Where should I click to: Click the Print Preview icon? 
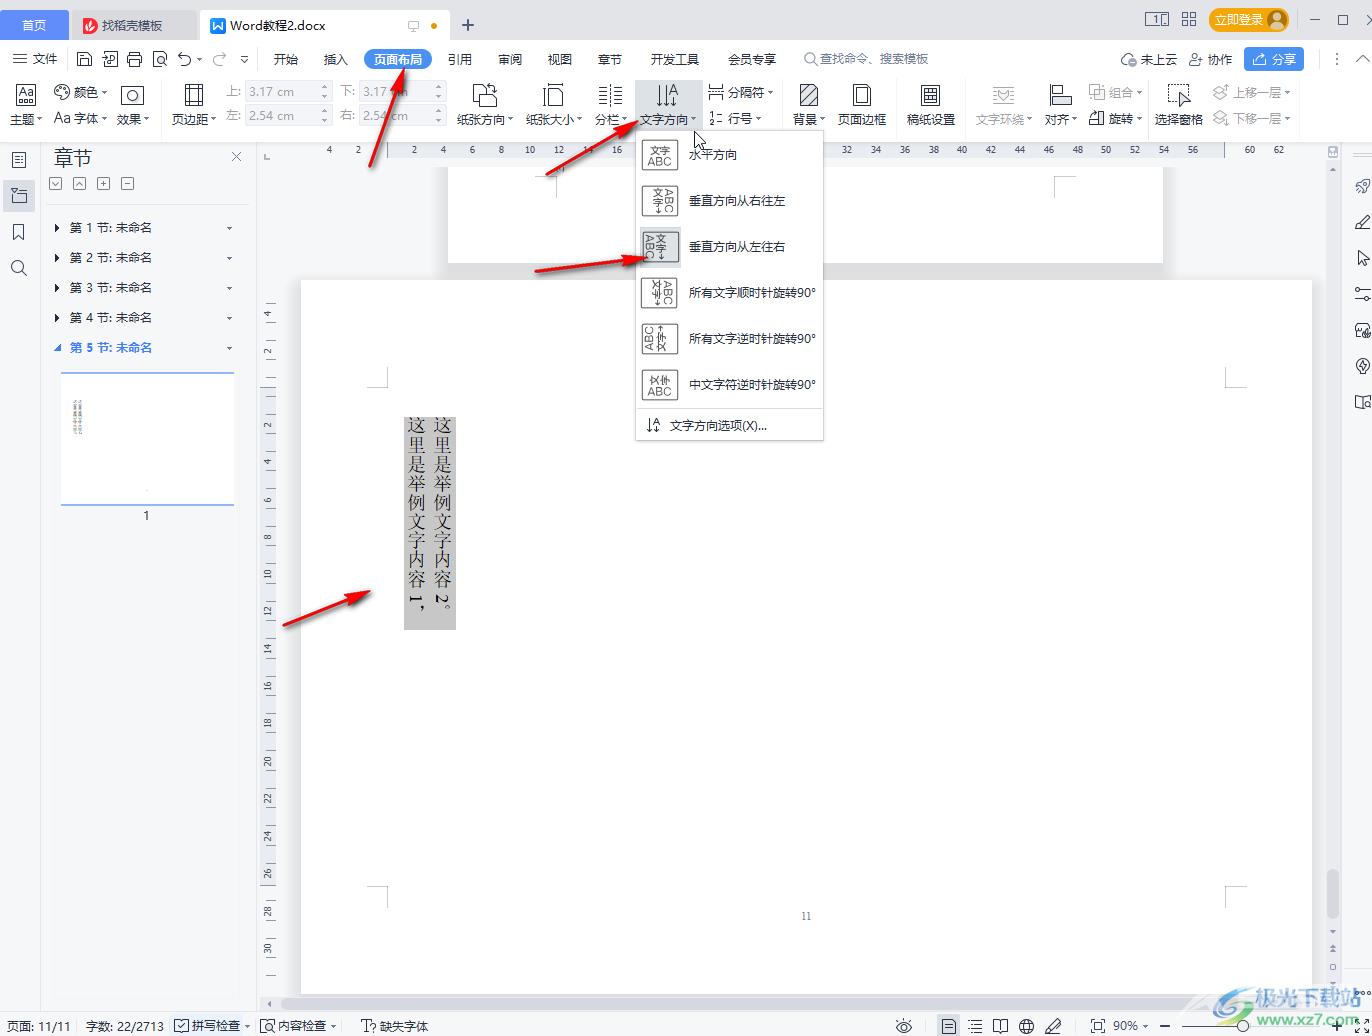(x=160, y=59)
